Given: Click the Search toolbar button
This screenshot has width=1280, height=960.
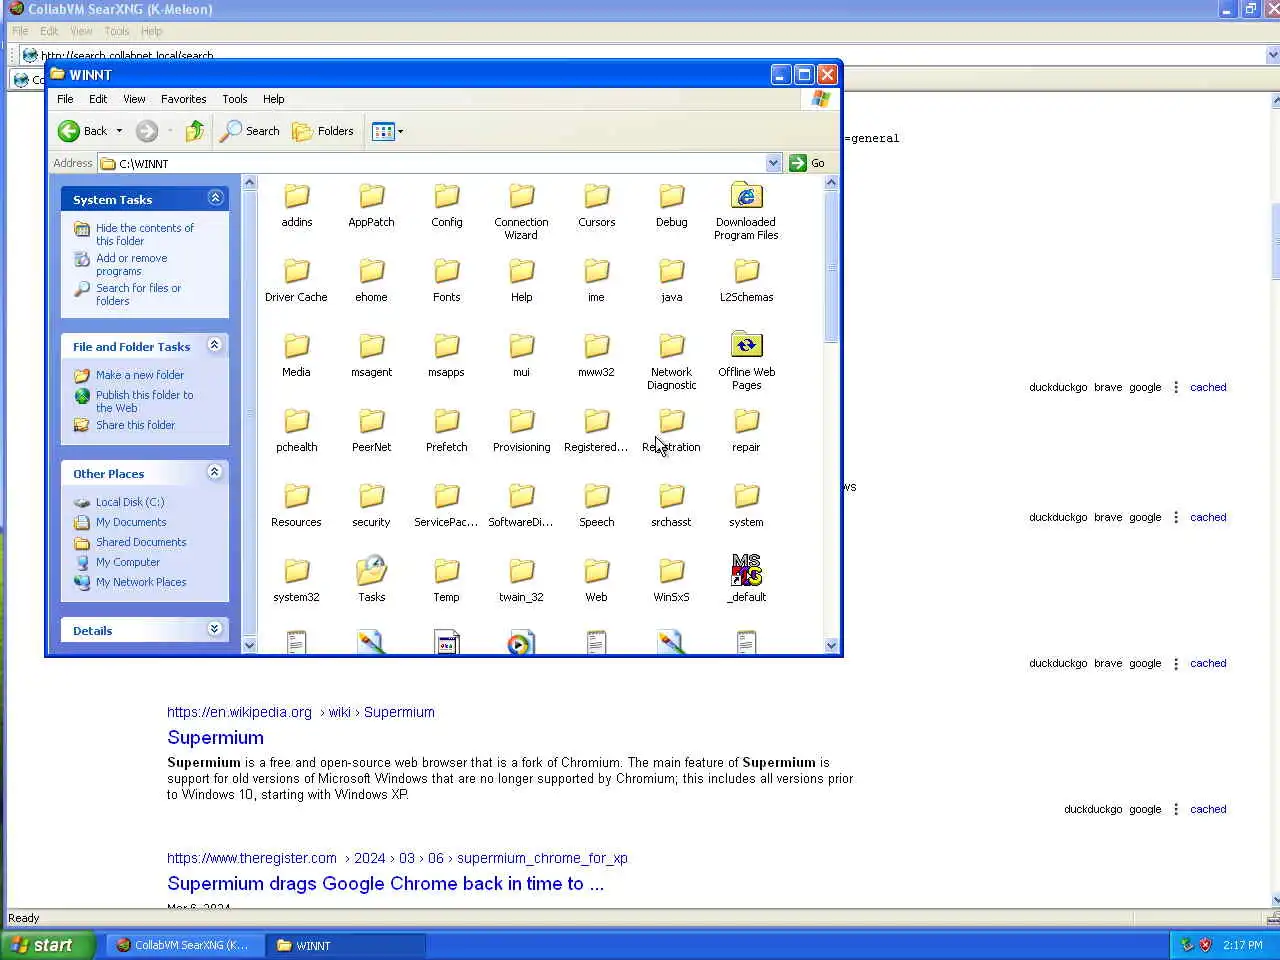Looking at the screenshot, I should tap(251, 131).
